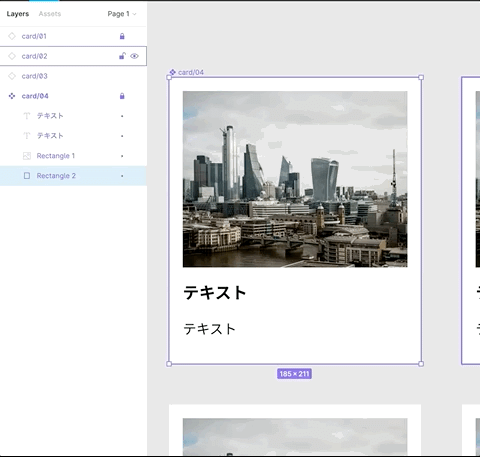Screen dimensions: 480x457
Task: Click the card/04 main component icon
Action: click(12, 96)
